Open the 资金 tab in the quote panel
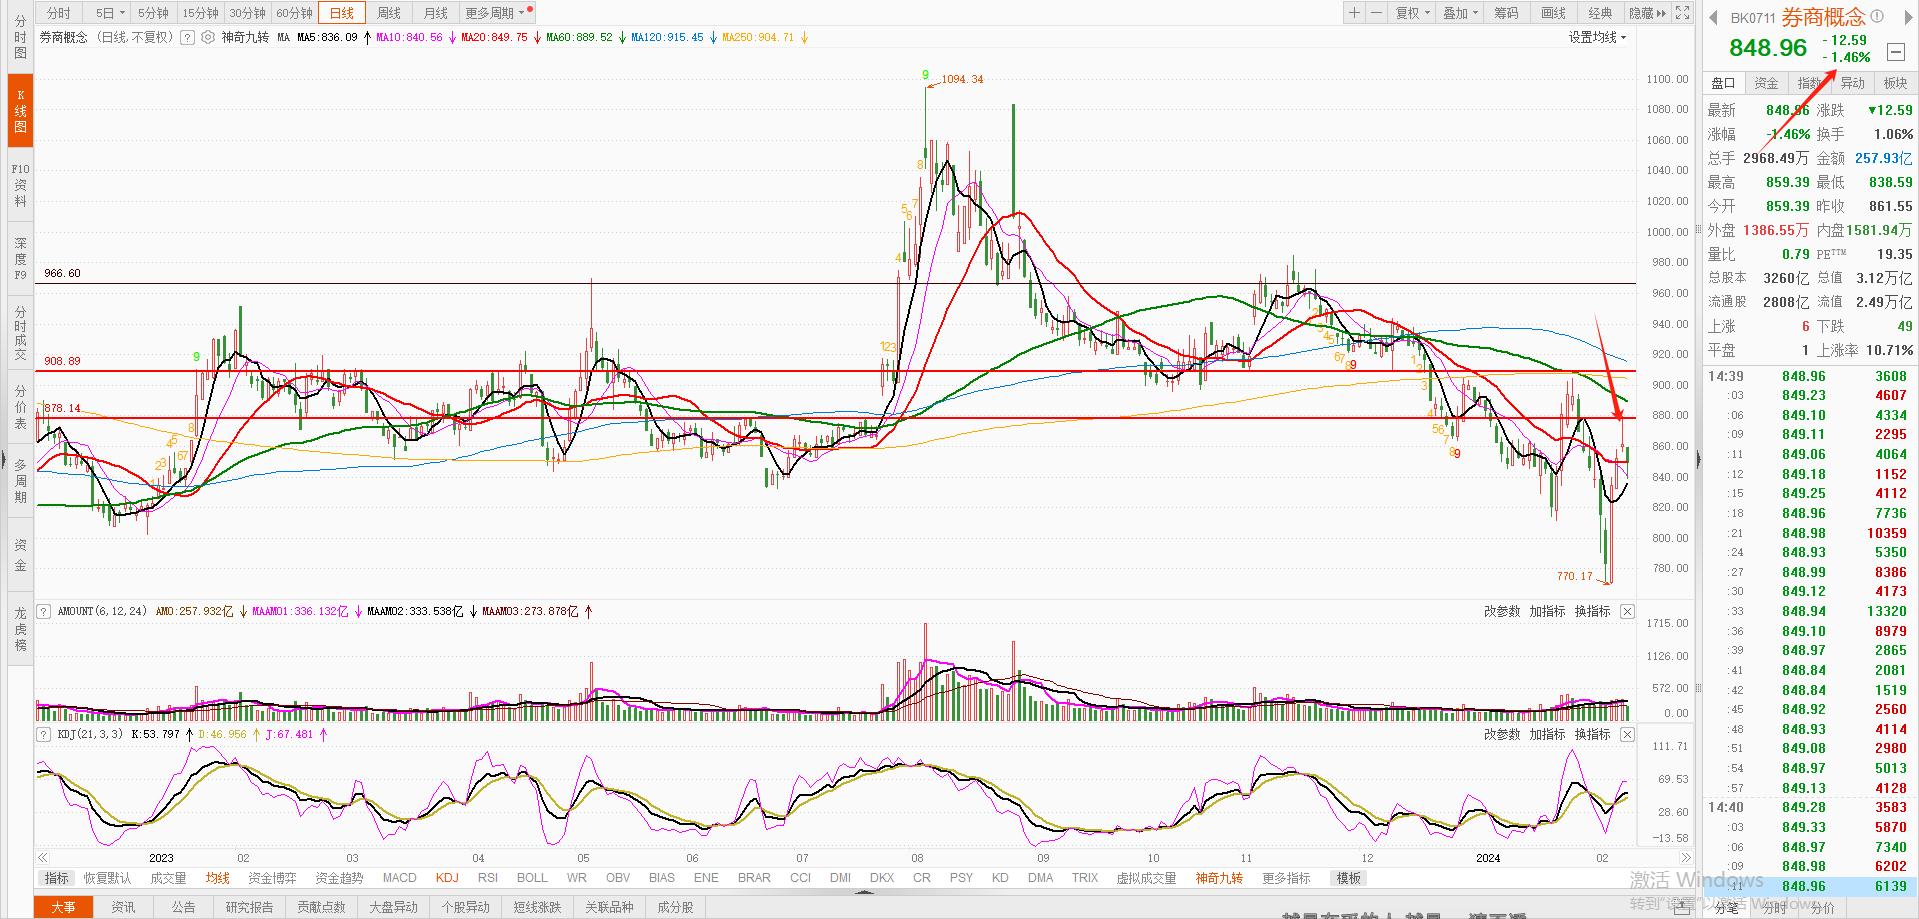This screenshot has width=1919, height=919. 1766,83
